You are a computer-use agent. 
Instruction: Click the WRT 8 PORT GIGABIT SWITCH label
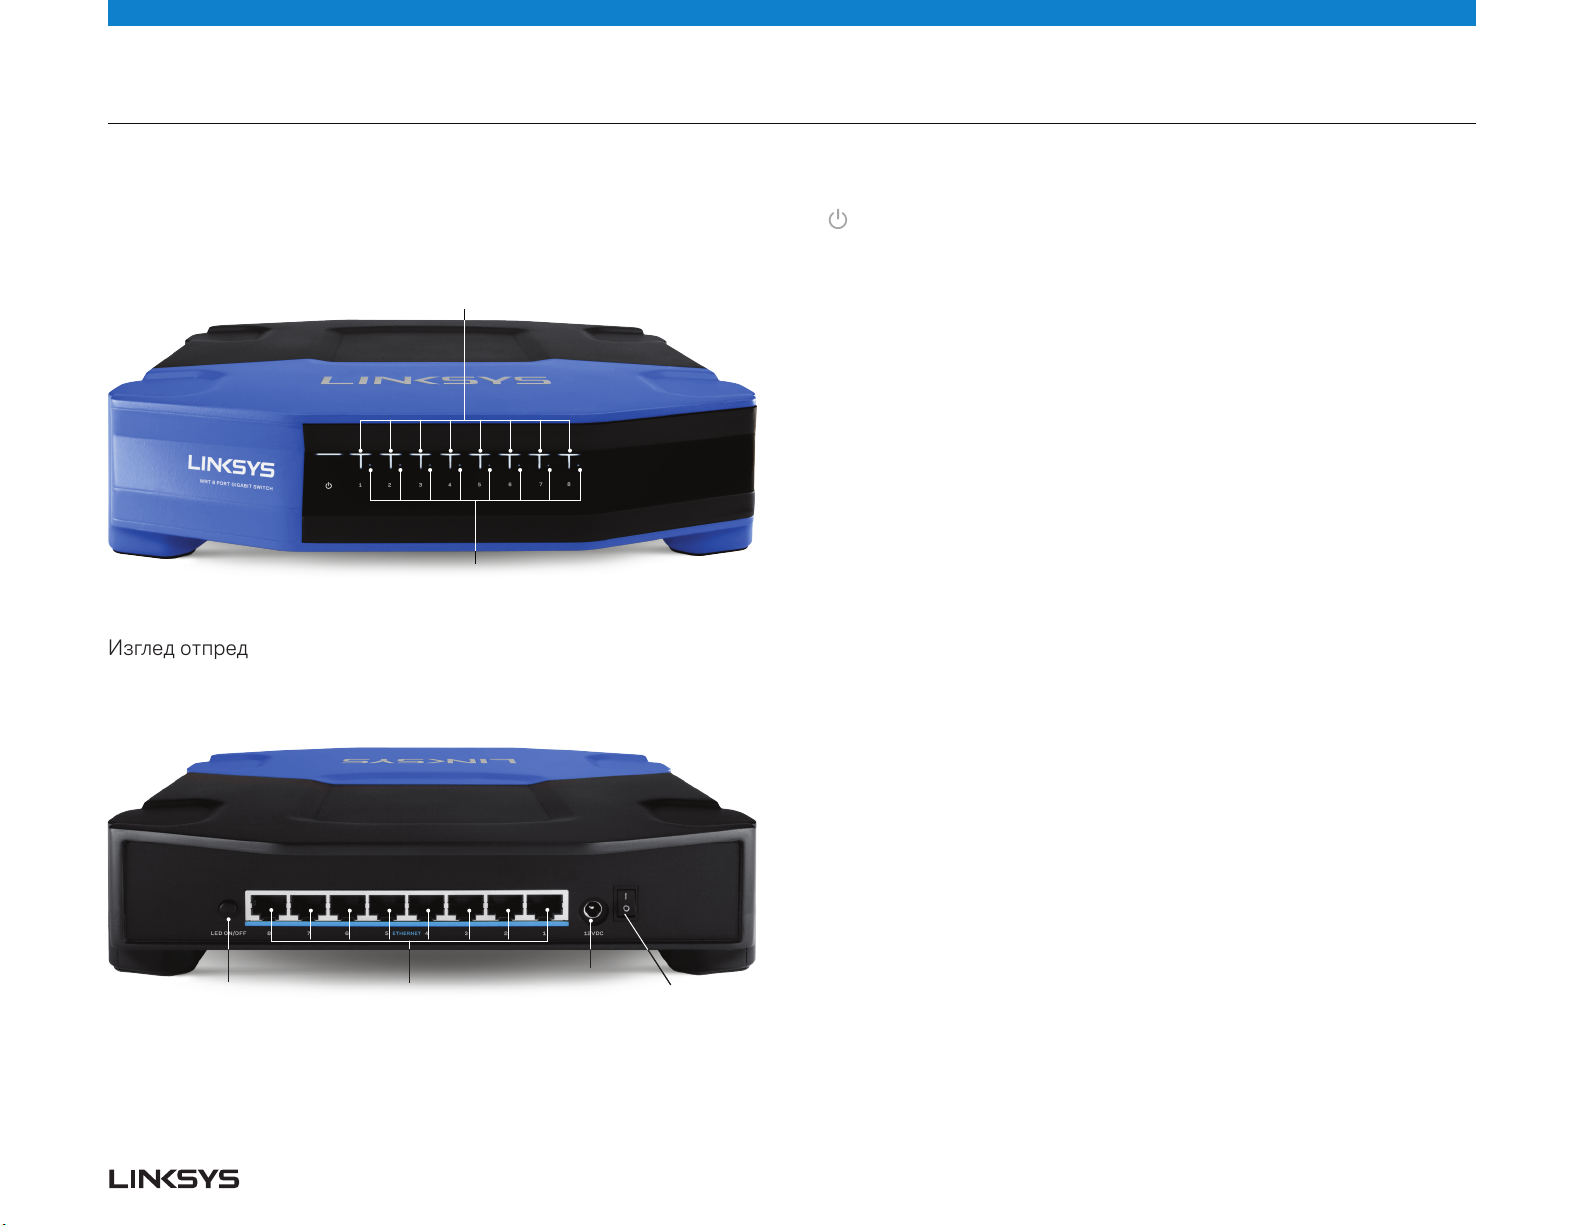point(236,487)
